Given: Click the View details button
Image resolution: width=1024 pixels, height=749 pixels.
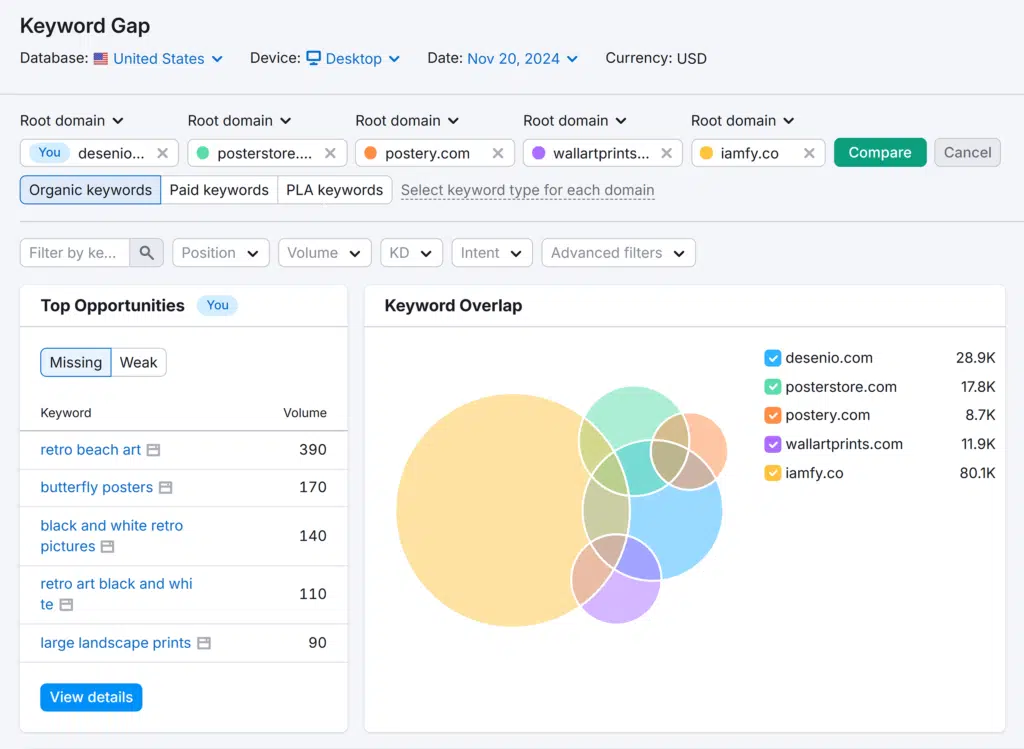Looking at the screenshot, I should pyautogui.click(x=91, y=697).
